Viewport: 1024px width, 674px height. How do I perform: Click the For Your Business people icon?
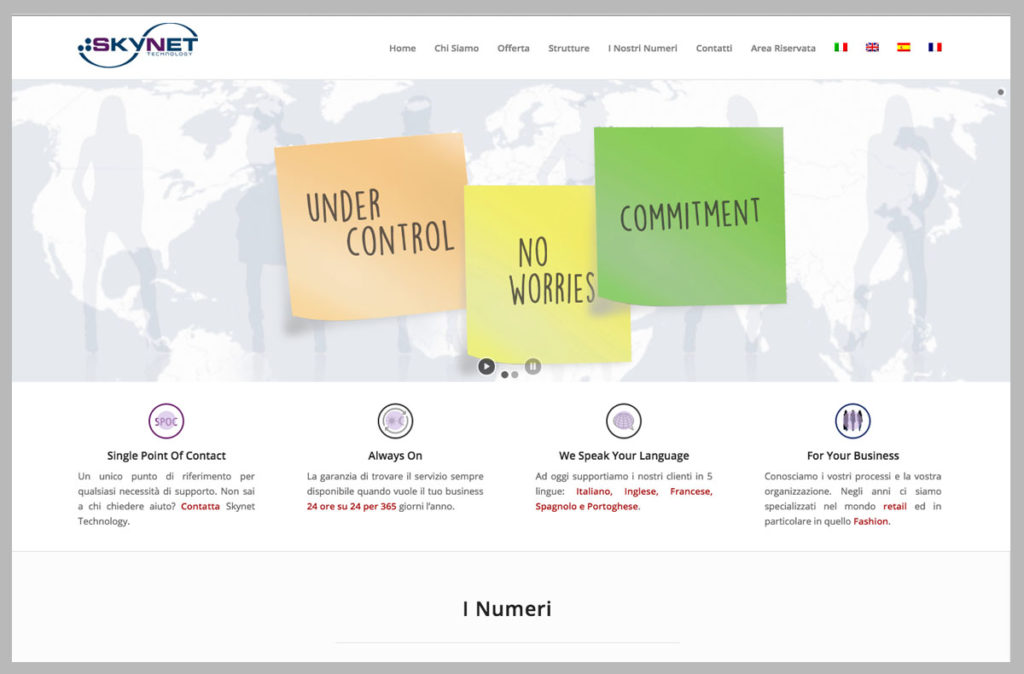(x=852, y=421)
